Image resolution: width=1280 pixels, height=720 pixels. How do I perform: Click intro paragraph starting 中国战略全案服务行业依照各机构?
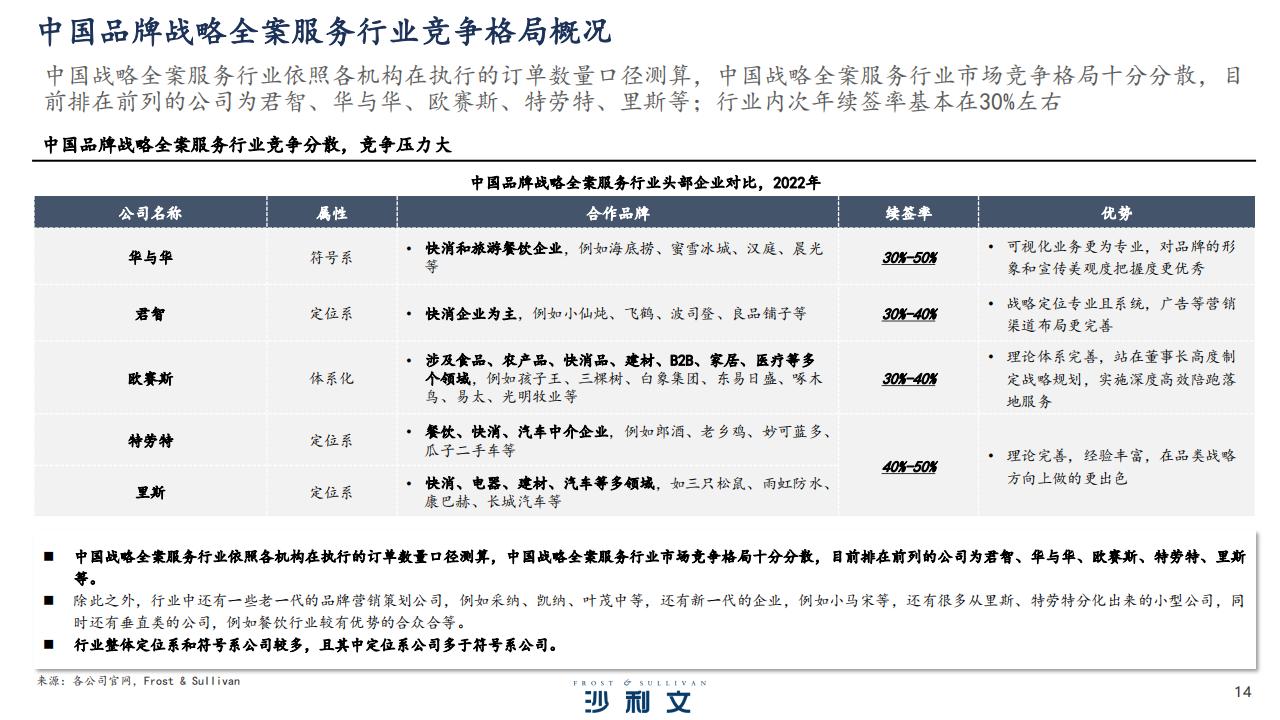tap(644, 89)
